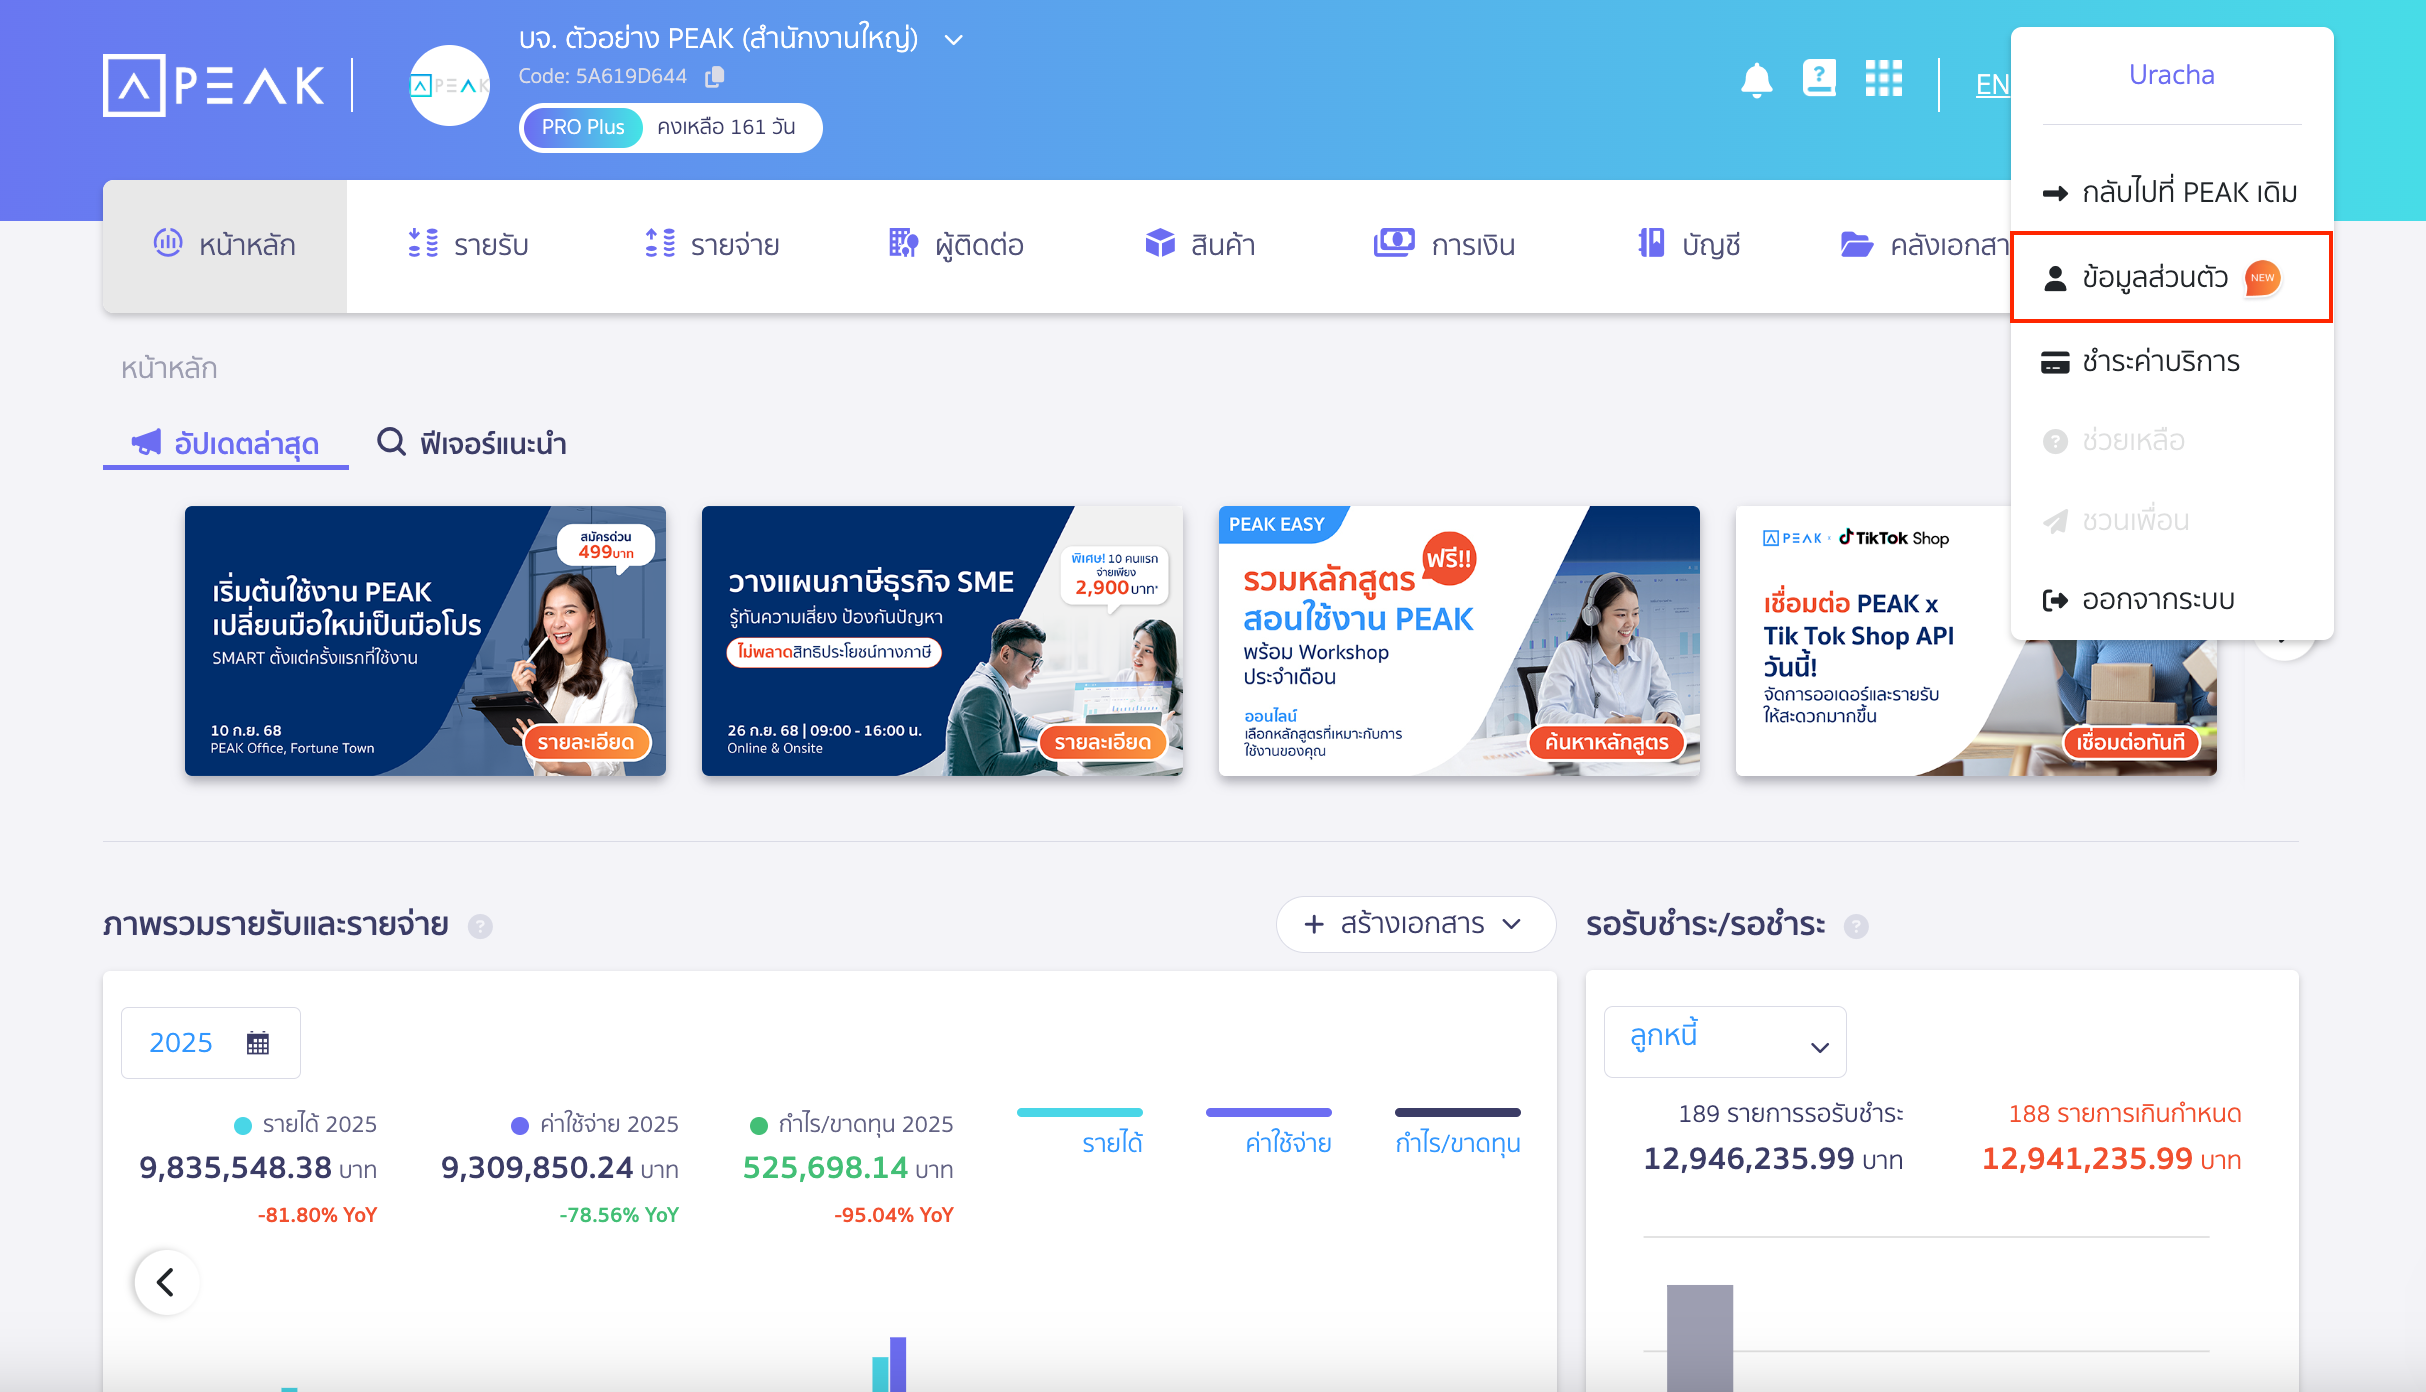2426x1392 pixels.
Task: Click the ผู้ติดต่อ building icon
Action: pos(903,243)
